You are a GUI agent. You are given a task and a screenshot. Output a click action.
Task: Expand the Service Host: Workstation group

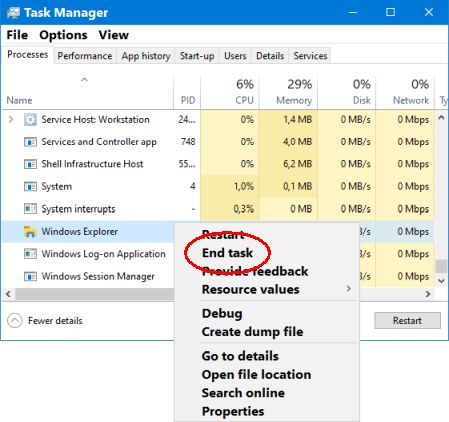[11, 119]
